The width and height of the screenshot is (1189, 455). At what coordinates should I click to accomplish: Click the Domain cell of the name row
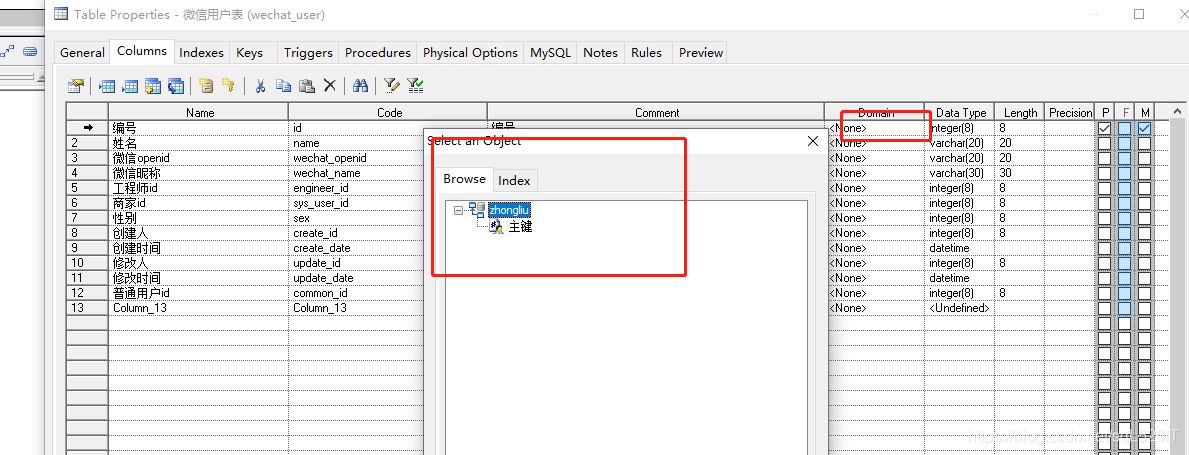874,143
